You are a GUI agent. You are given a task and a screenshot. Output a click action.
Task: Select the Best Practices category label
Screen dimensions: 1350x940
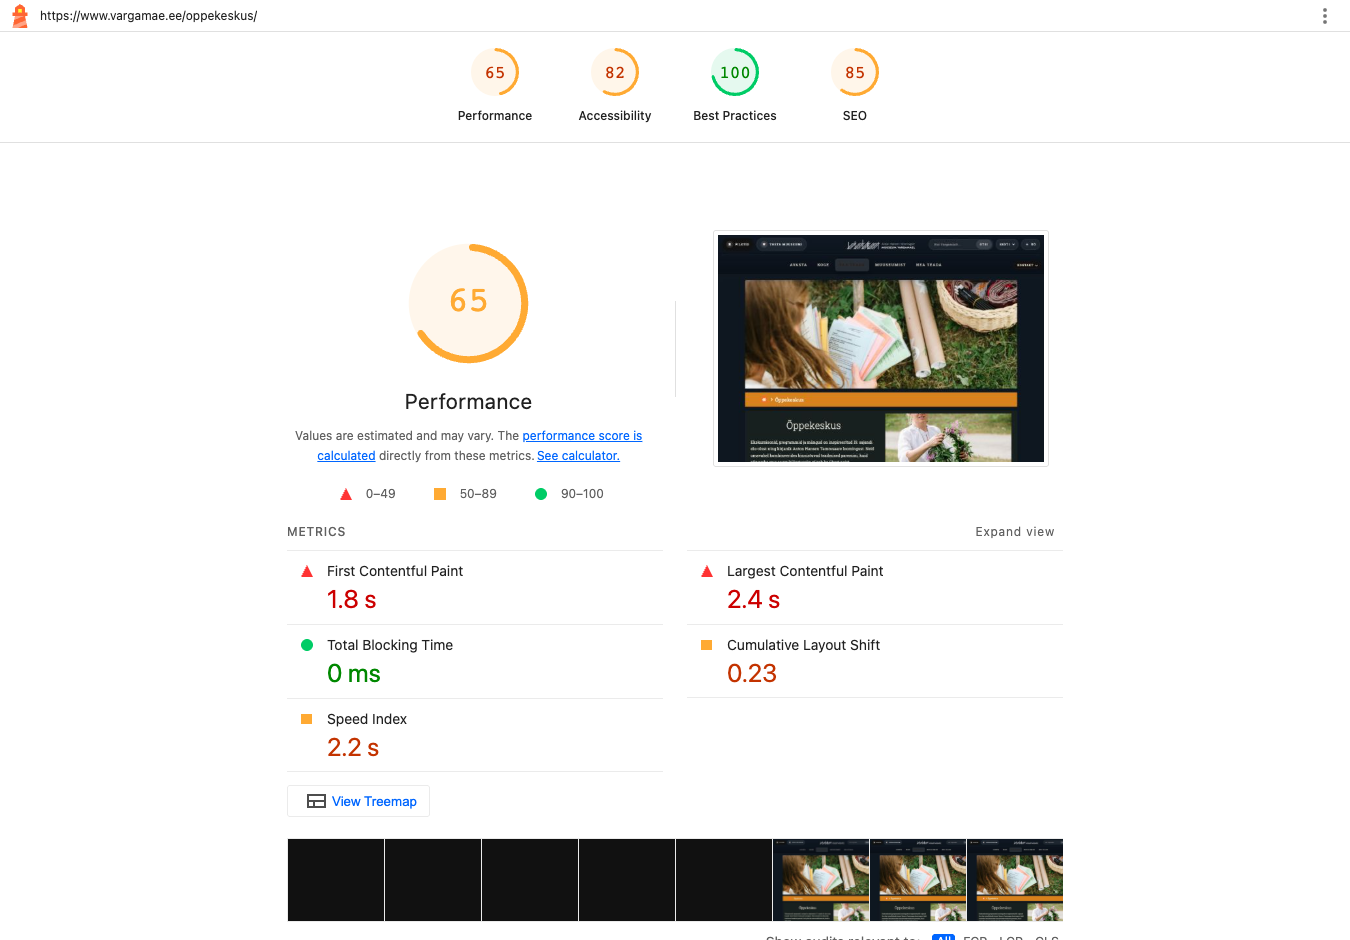(x=735, y=116)
